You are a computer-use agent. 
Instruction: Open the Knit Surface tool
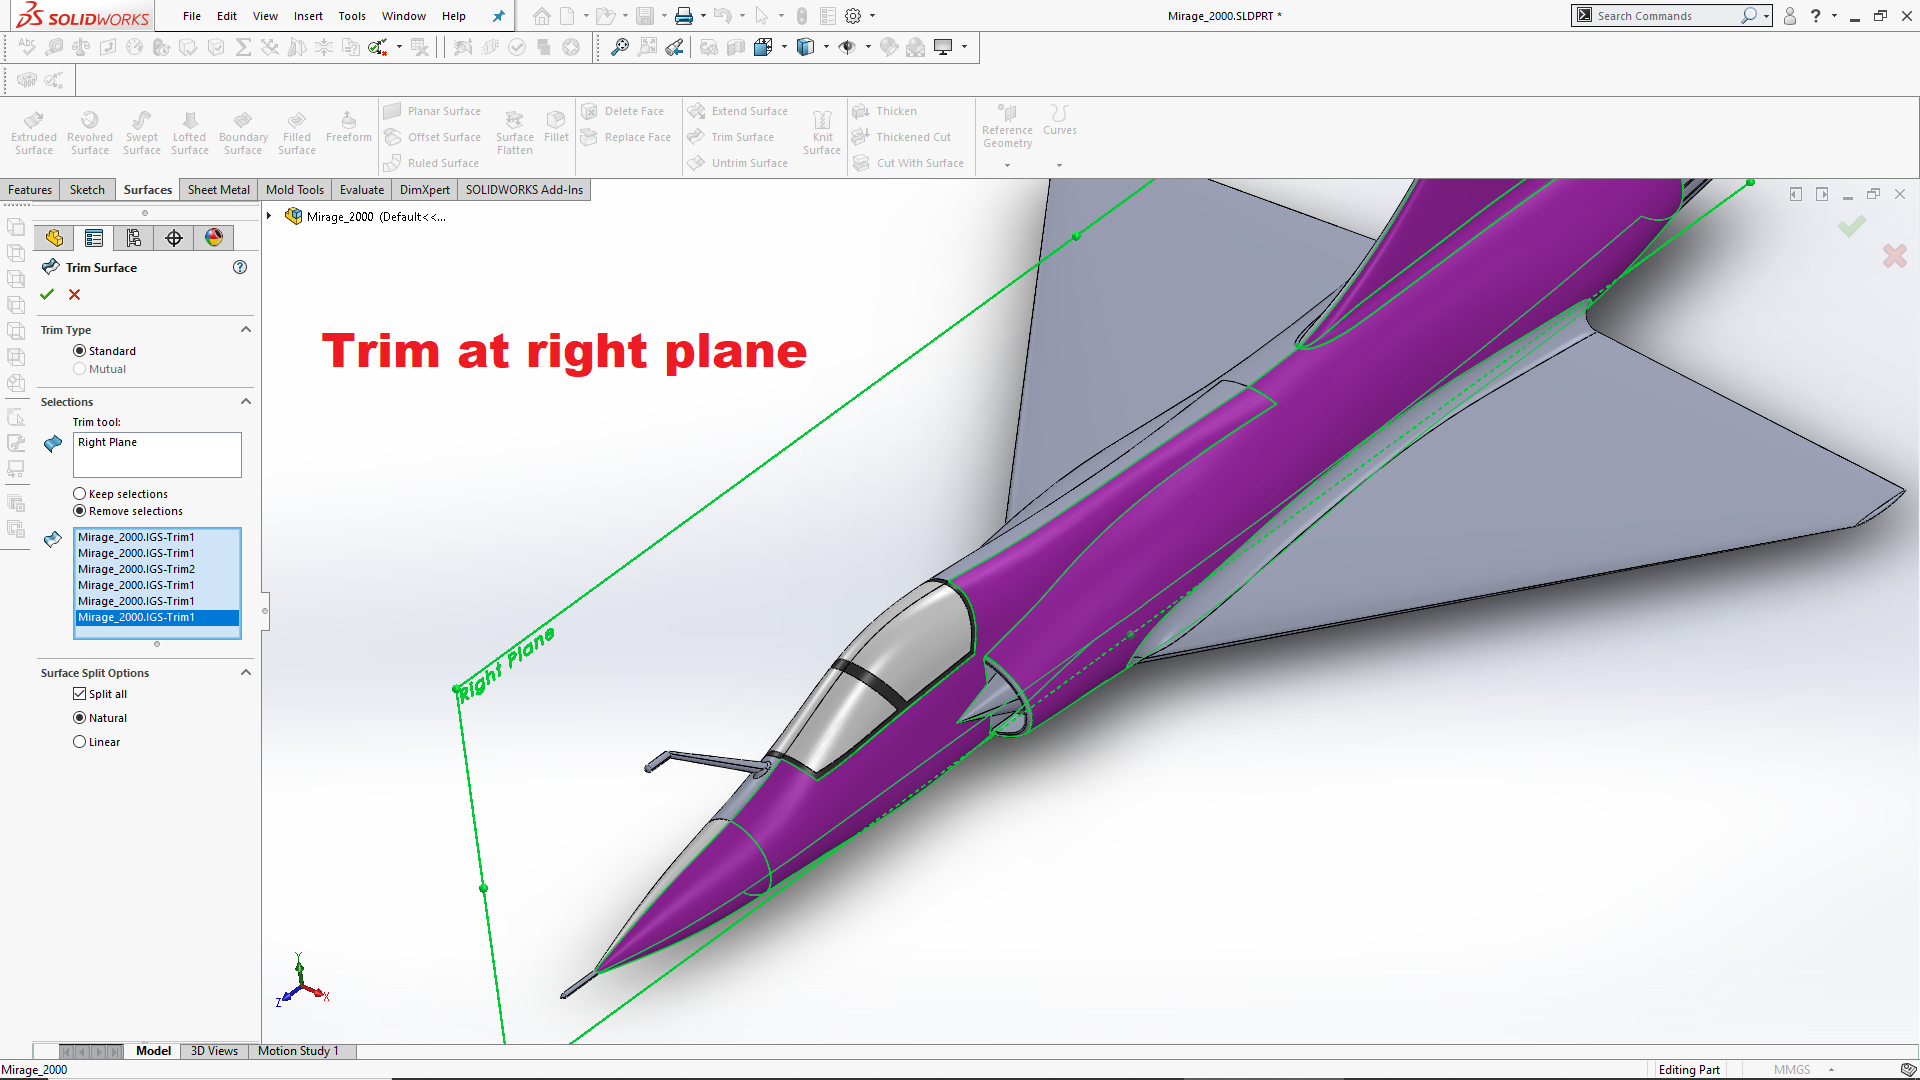click(x=822, y=131)
